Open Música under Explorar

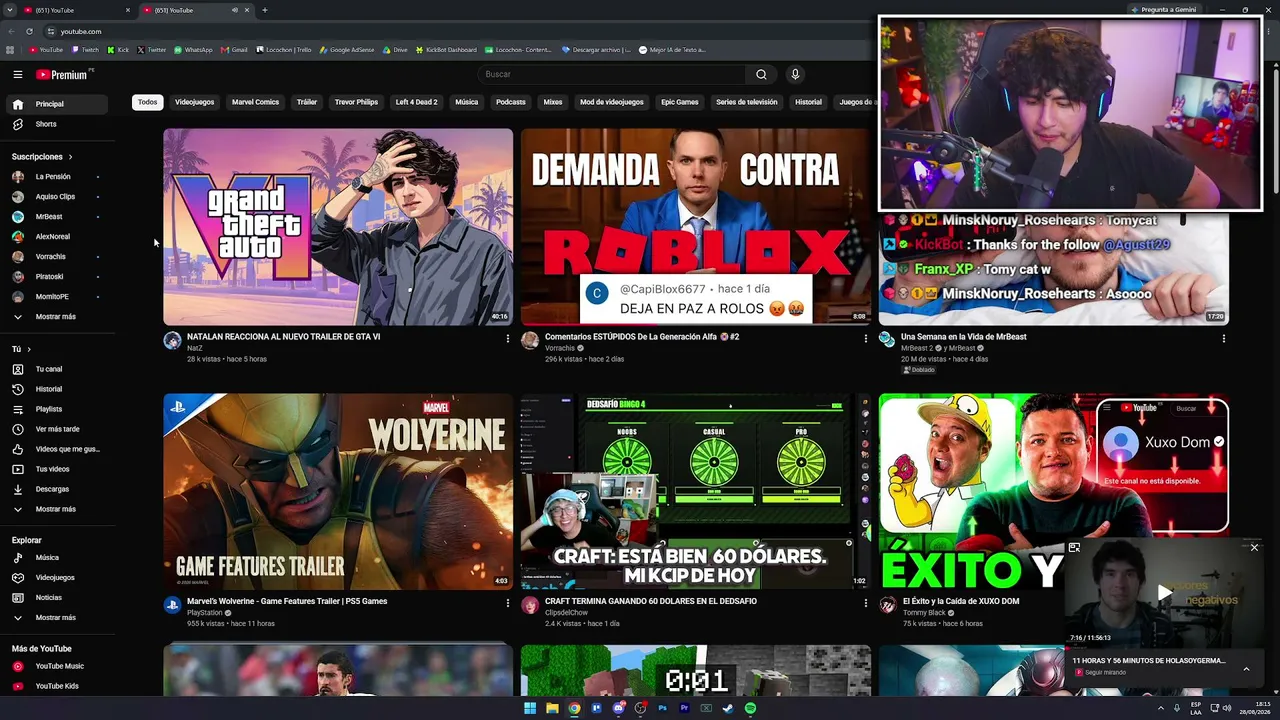point(56,557)
